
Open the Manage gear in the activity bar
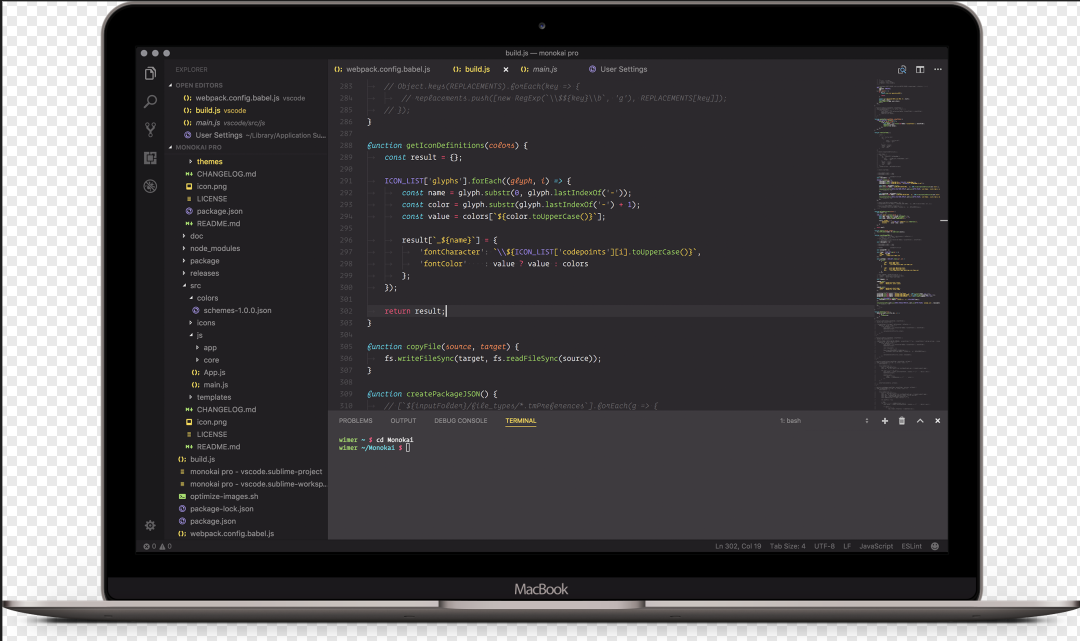coord(150,525)
